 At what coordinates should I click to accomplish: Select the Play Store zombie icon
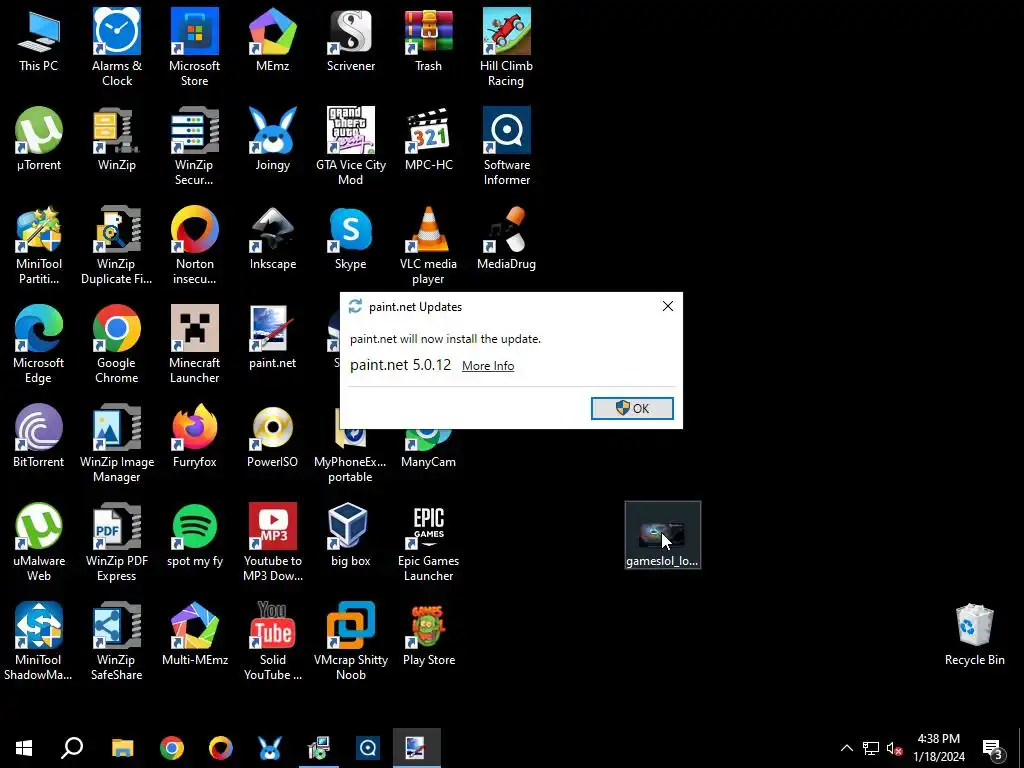pos(428,635)
